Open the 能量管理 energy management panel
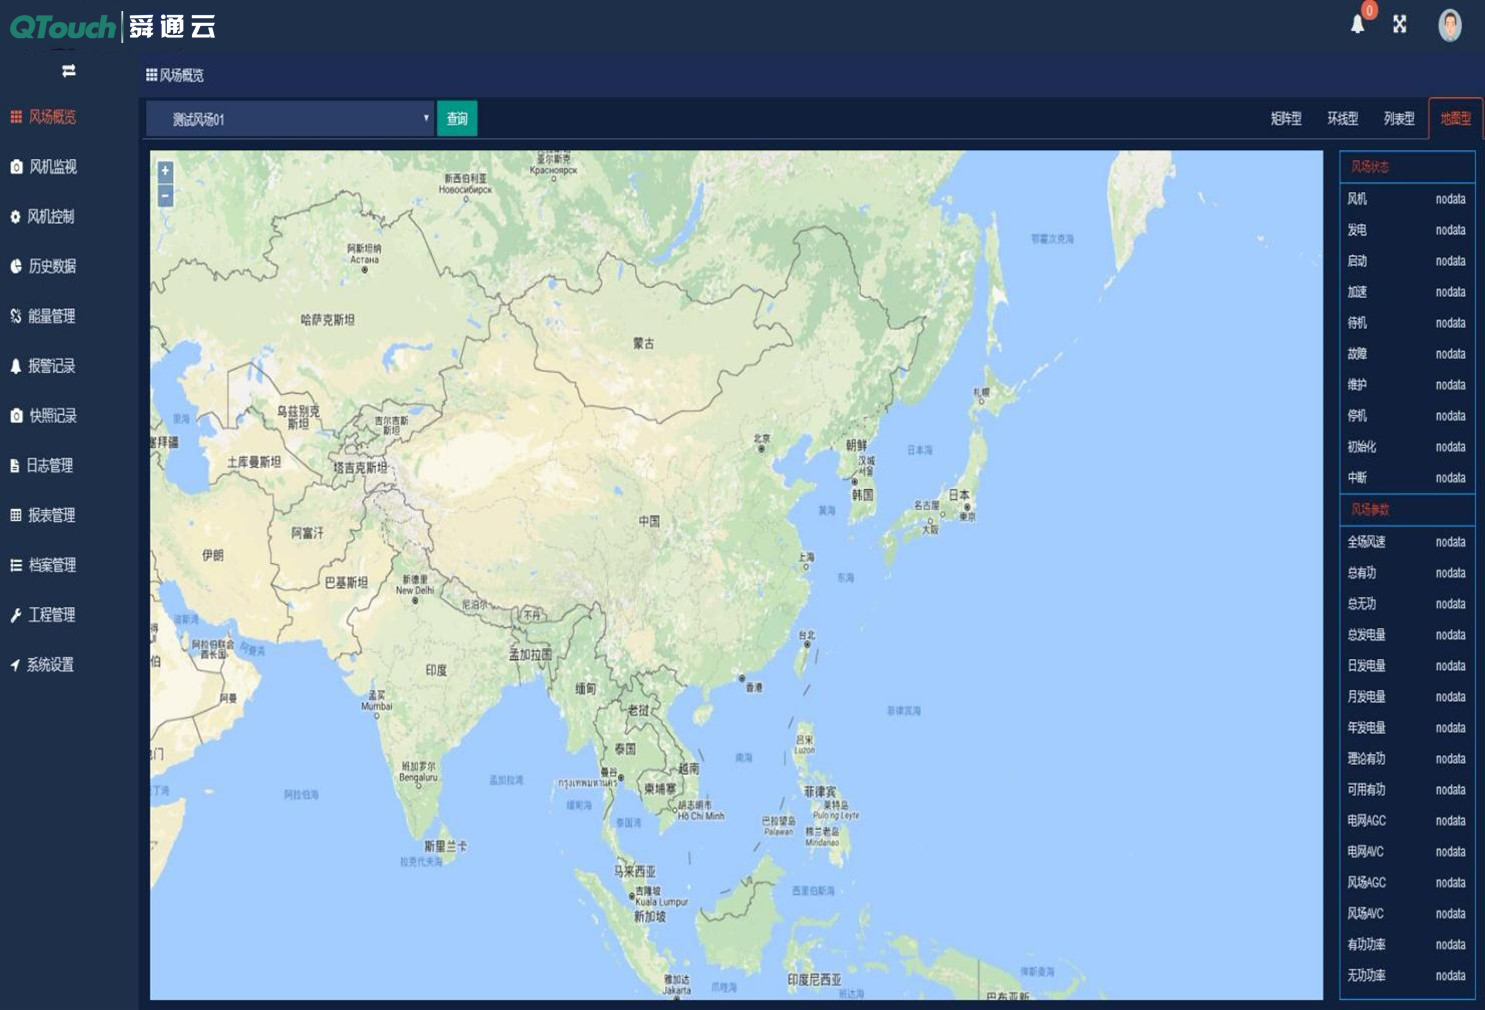Image resolution: width=1485 pixels, height=1010 pixels. [x=46, y=316]
